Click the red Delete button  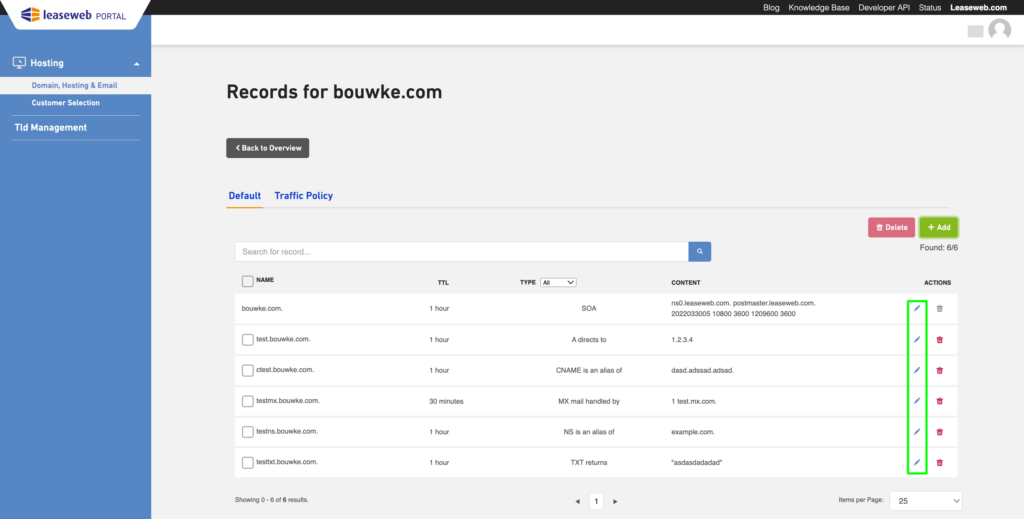891,227
